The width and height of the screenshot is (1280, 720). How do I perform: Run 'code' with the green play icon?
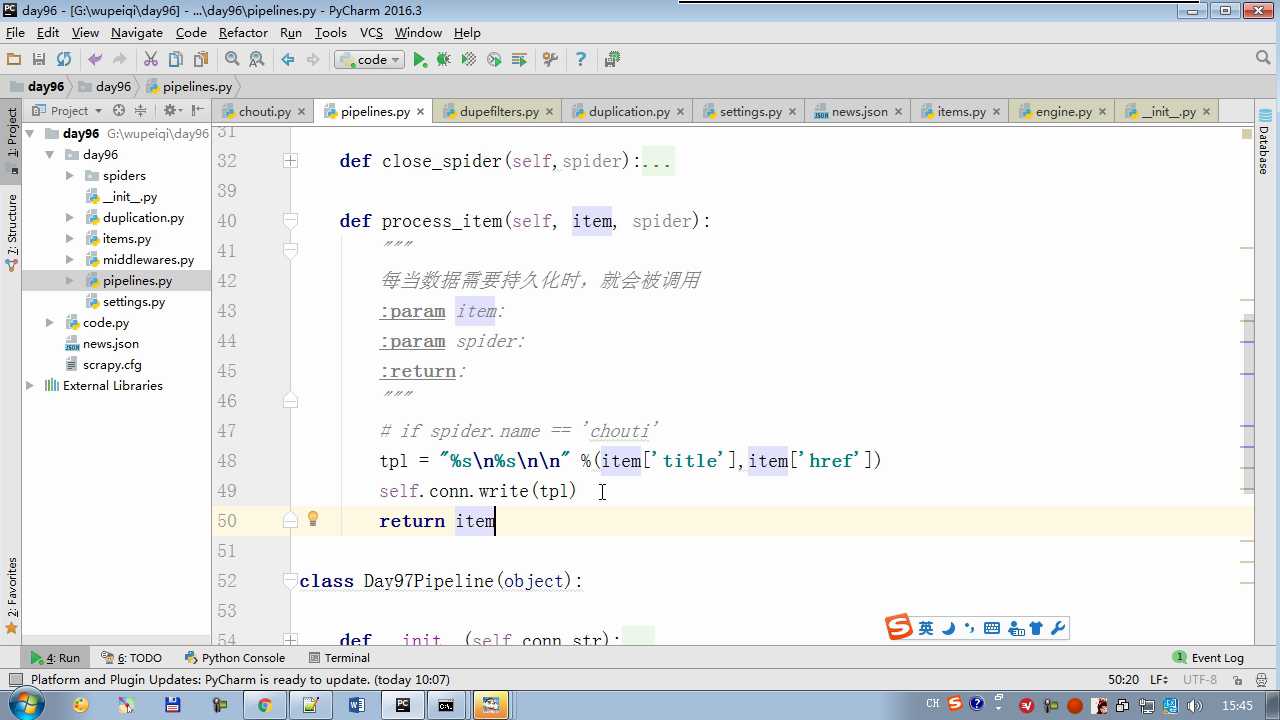coord(420,60)
